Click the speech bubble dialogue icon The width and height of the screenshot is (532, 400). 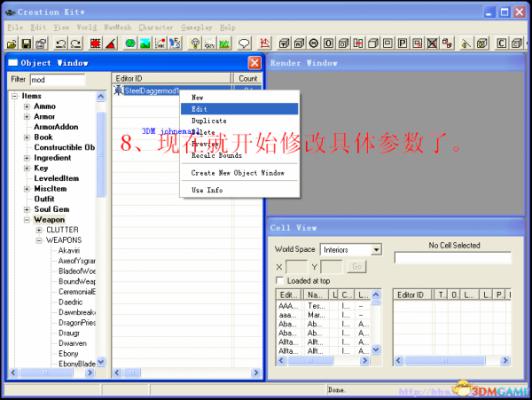[x=244, y=43]
